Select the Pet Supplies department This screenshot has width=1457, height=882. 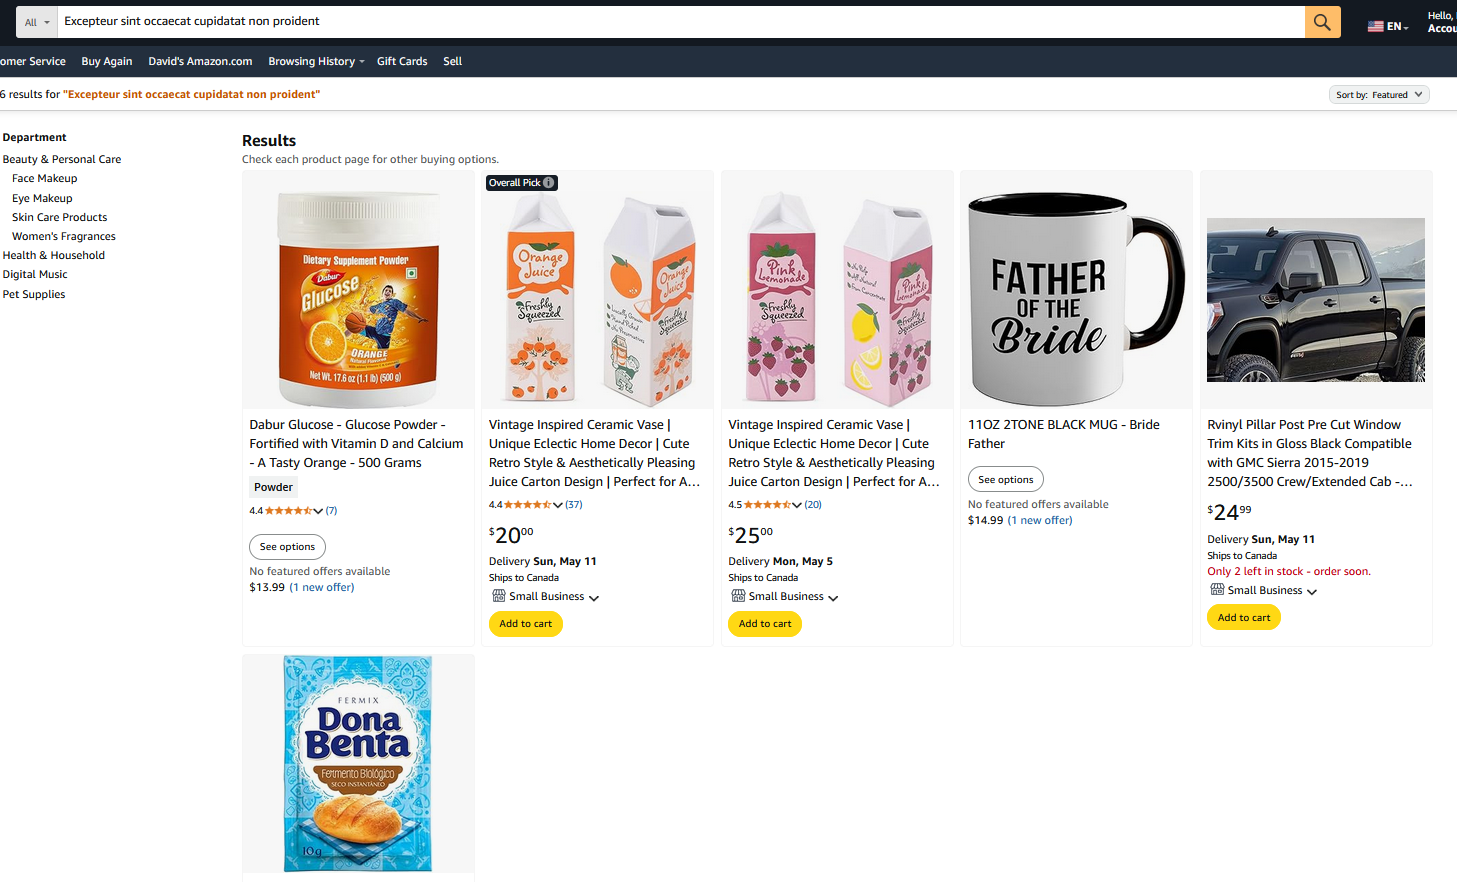(34, 294)
